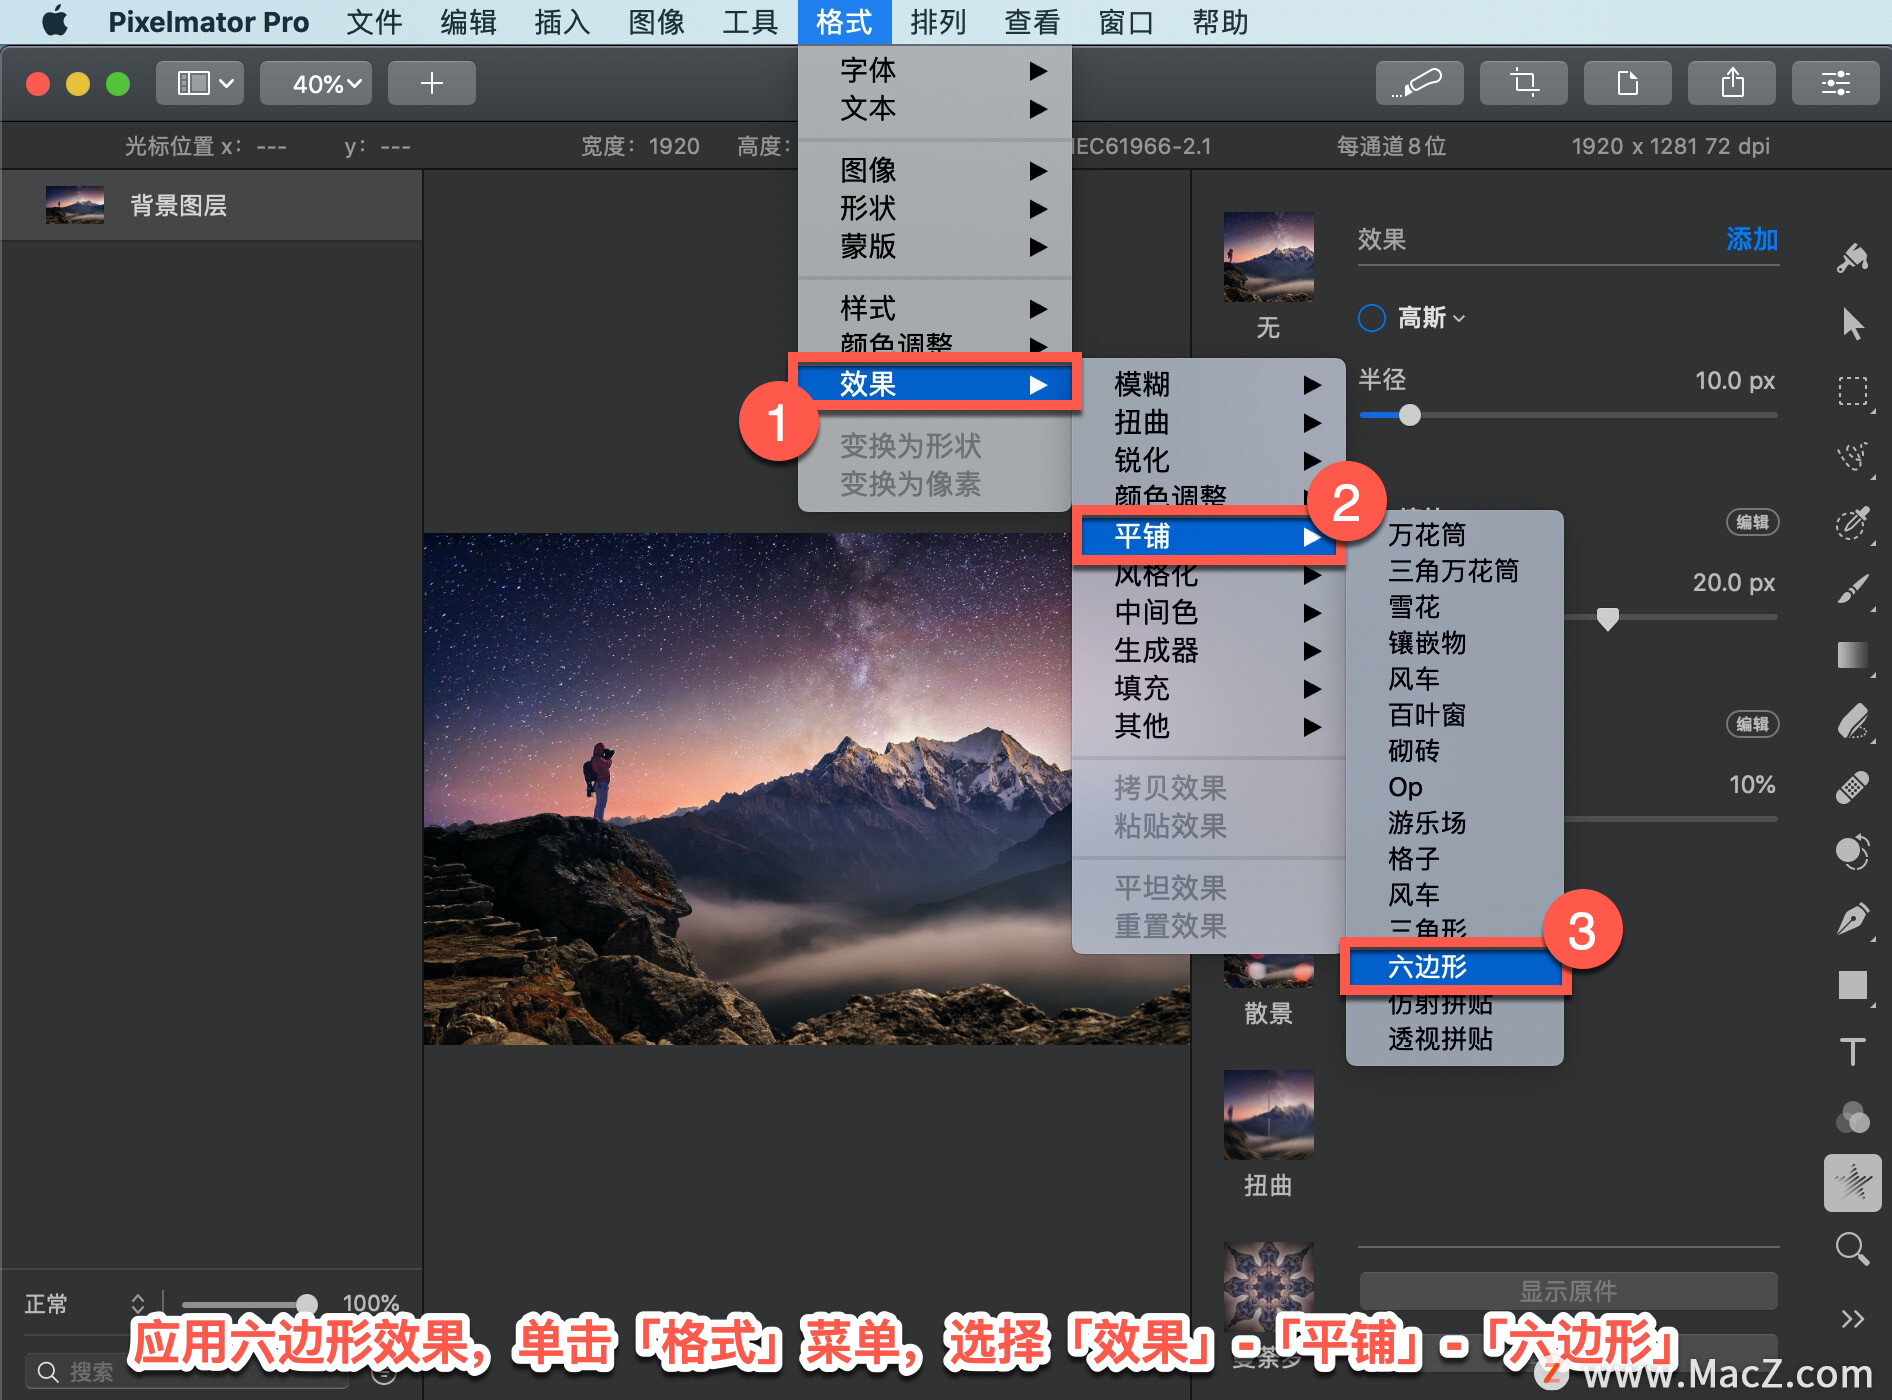The height and width of the screenshot is (1400, 1892).
Task: Open the 中间色 effects submenu item
Action: pyautogui.click(x=1209, y=612)
